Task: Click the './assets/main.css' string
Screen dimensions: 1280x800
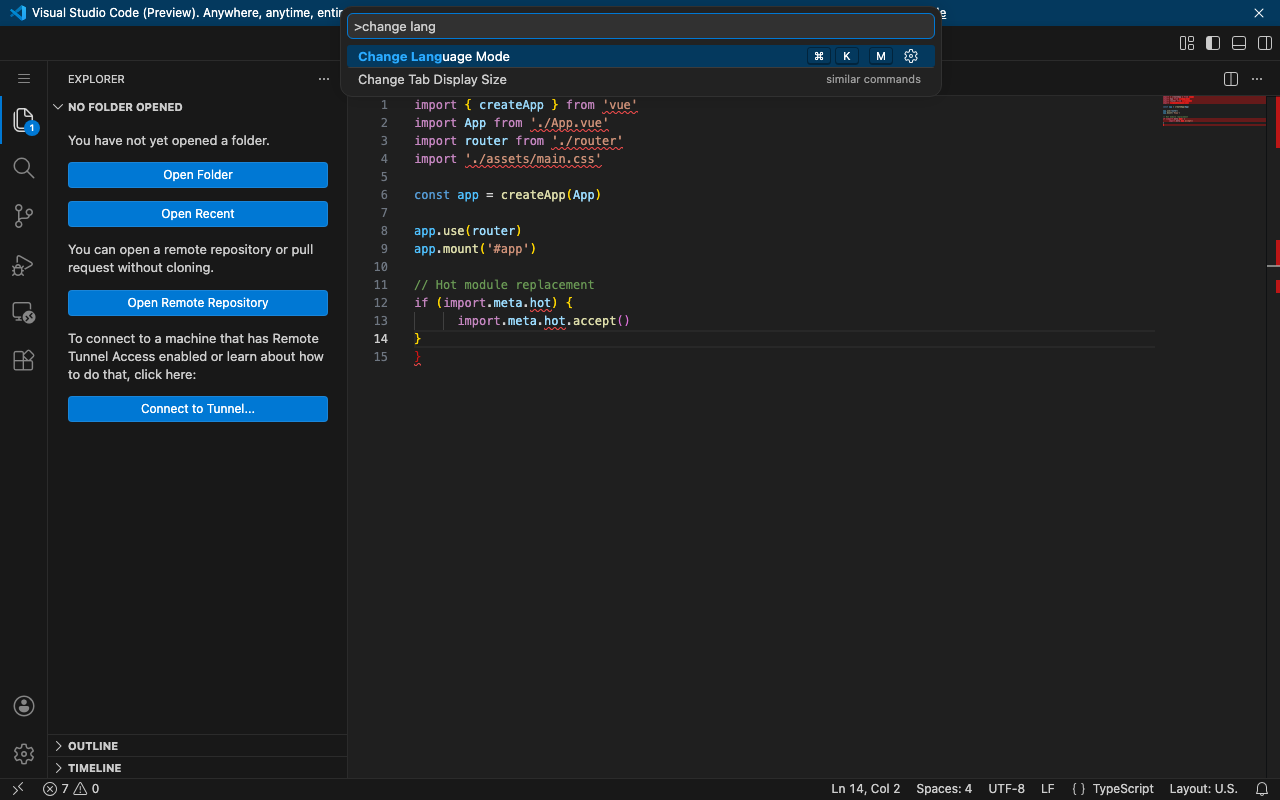Action: (x=533, y=159)
